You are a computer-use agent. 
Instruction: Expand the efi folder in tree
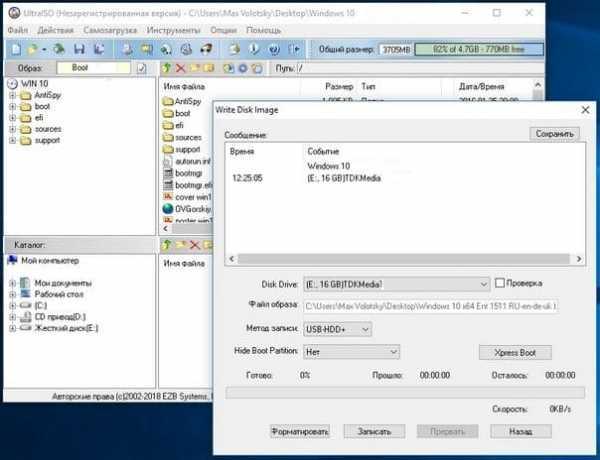coord(13,117)
